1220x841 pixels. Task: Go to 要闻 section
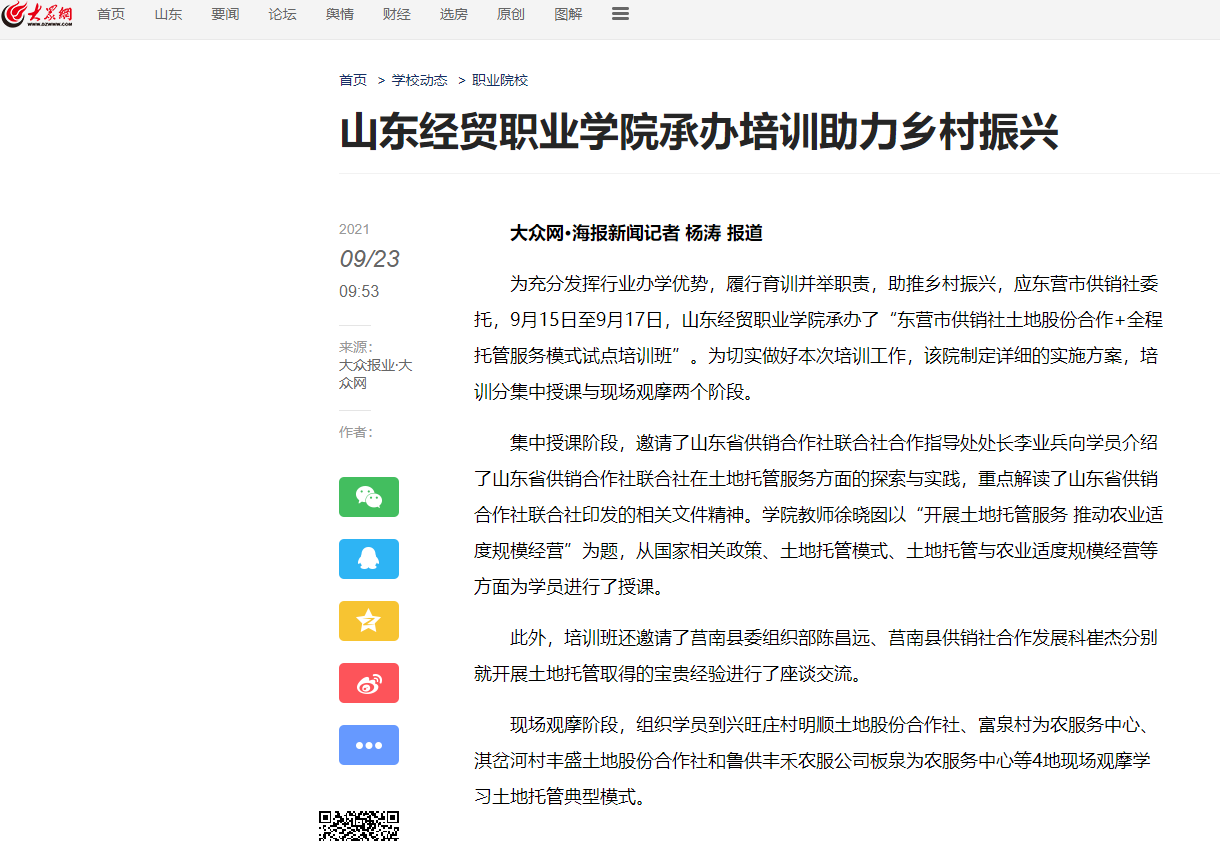225,14
